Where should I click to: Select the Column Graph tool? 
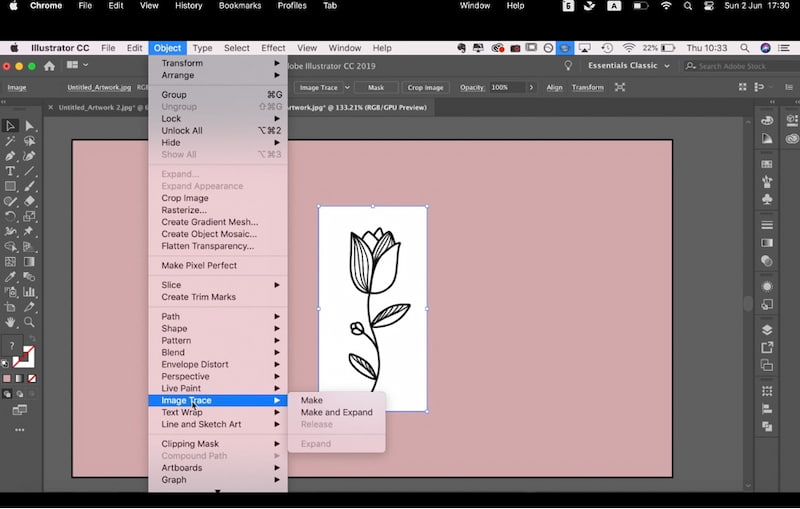[x=29, y=292]
